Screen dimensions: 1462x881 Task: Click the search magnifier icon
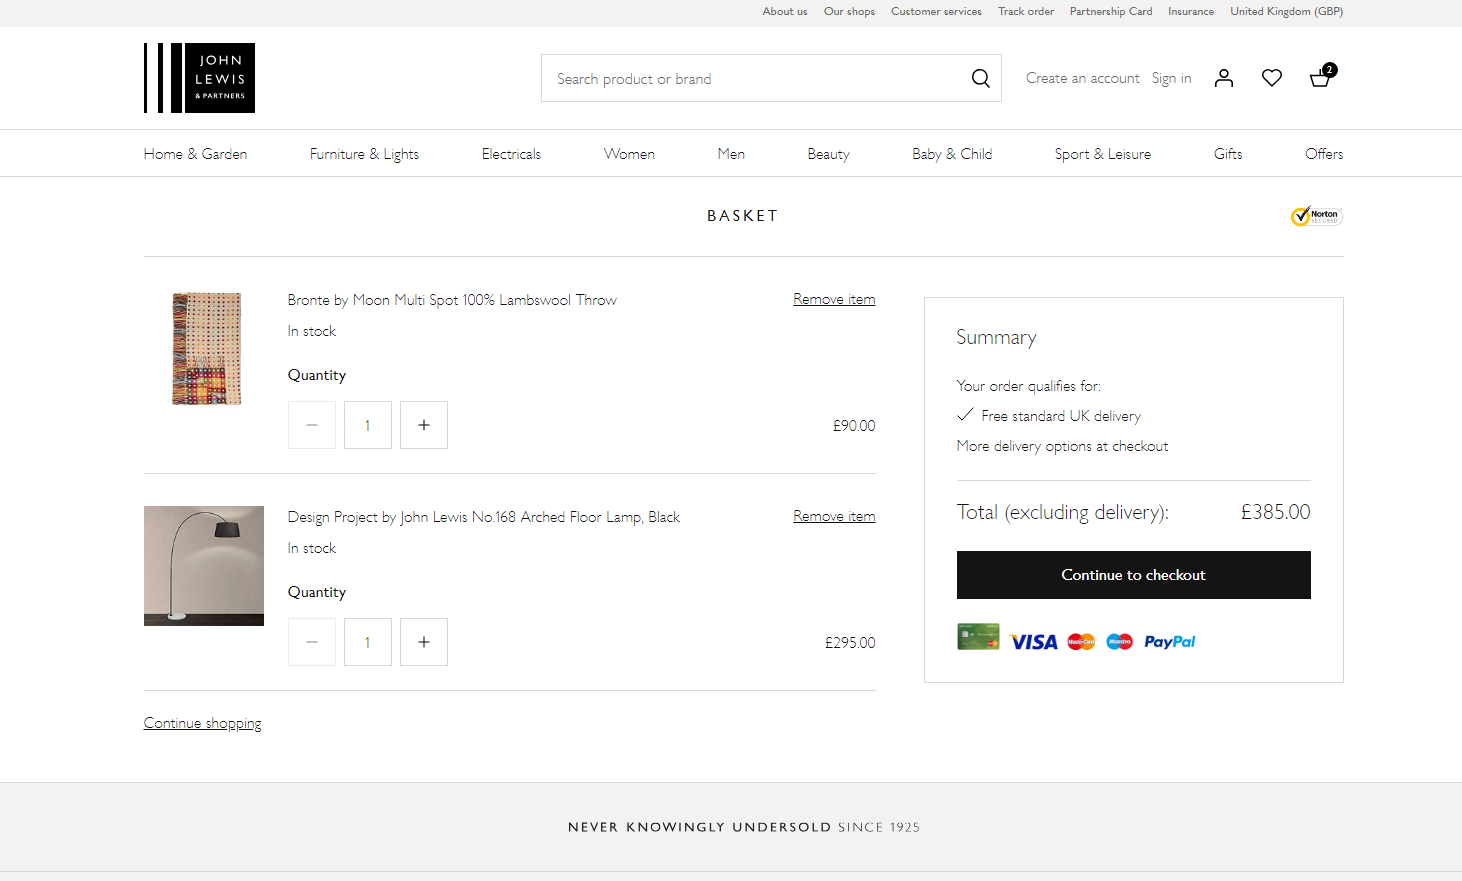pyautogui.click(x=980, y=78)
